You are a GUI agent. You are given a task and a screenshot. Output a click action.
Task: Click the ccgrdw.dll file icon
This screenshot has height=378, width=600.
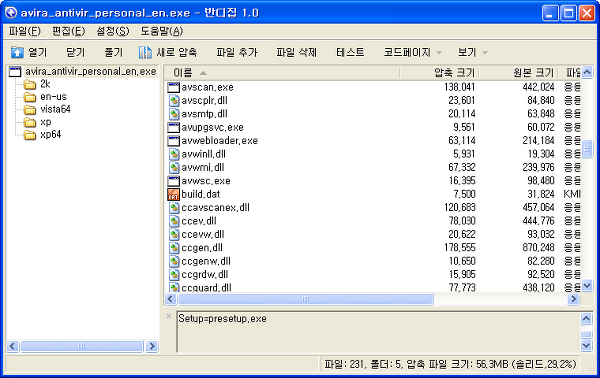[x=174, y=275]
